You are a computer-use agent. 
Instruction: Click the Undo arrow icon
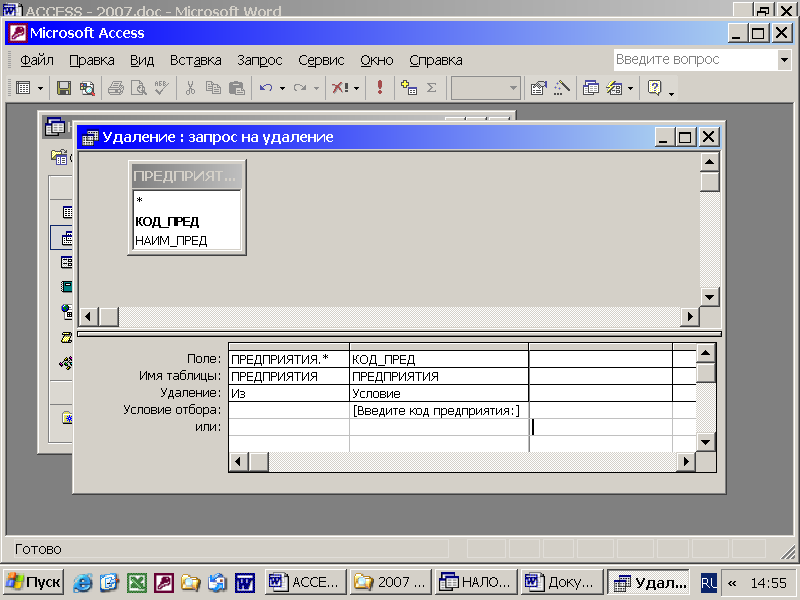click(266, 88)
